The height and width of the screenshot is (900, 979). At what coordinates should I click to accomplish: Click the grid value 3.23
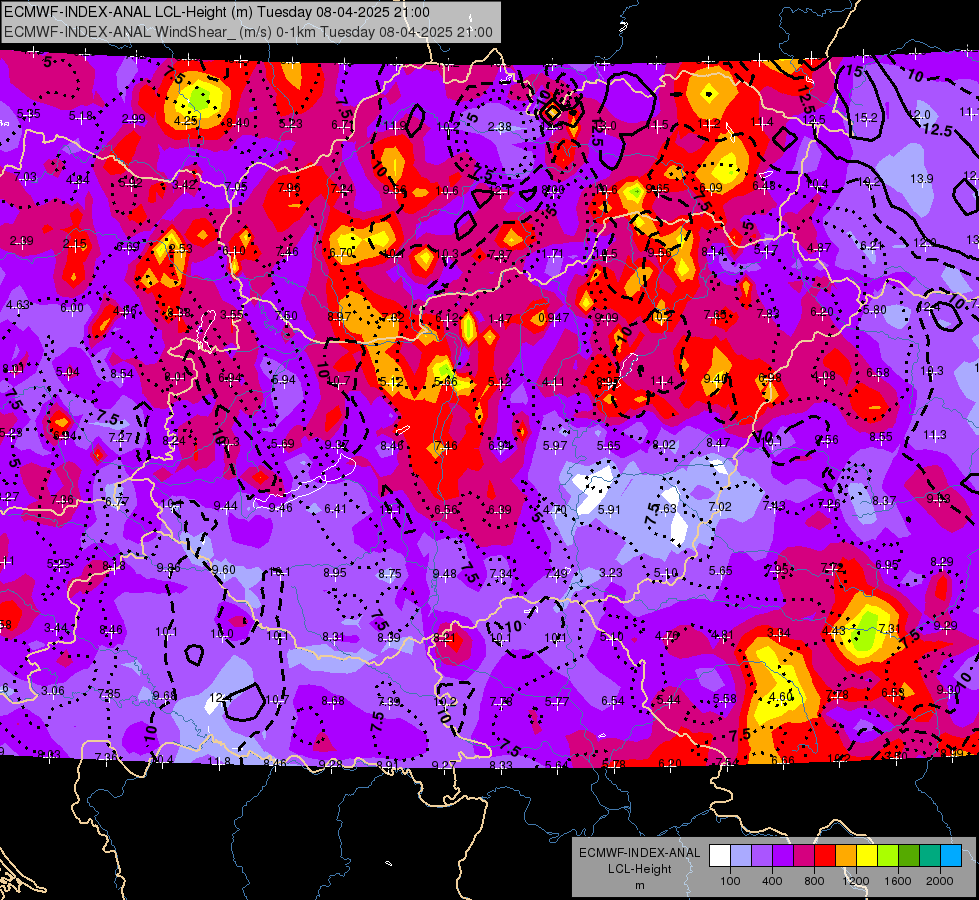611,573
